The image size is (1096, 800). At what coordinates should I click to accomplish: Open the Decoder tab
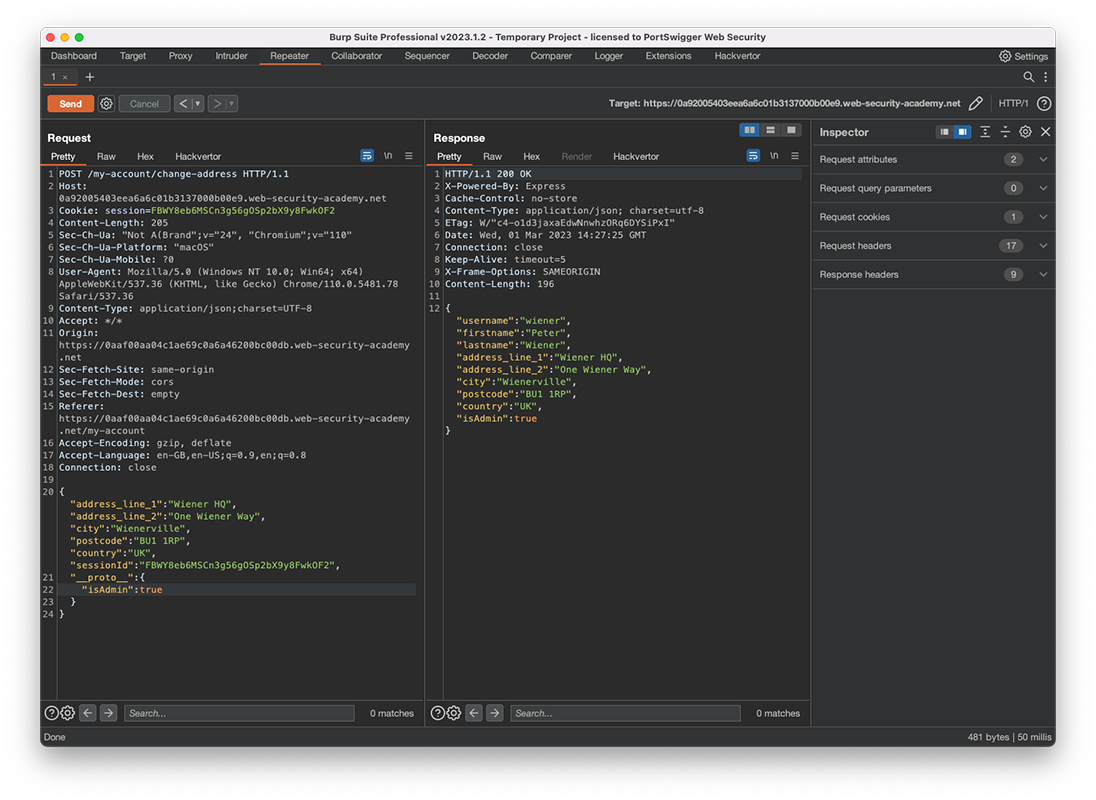point(490,56)
